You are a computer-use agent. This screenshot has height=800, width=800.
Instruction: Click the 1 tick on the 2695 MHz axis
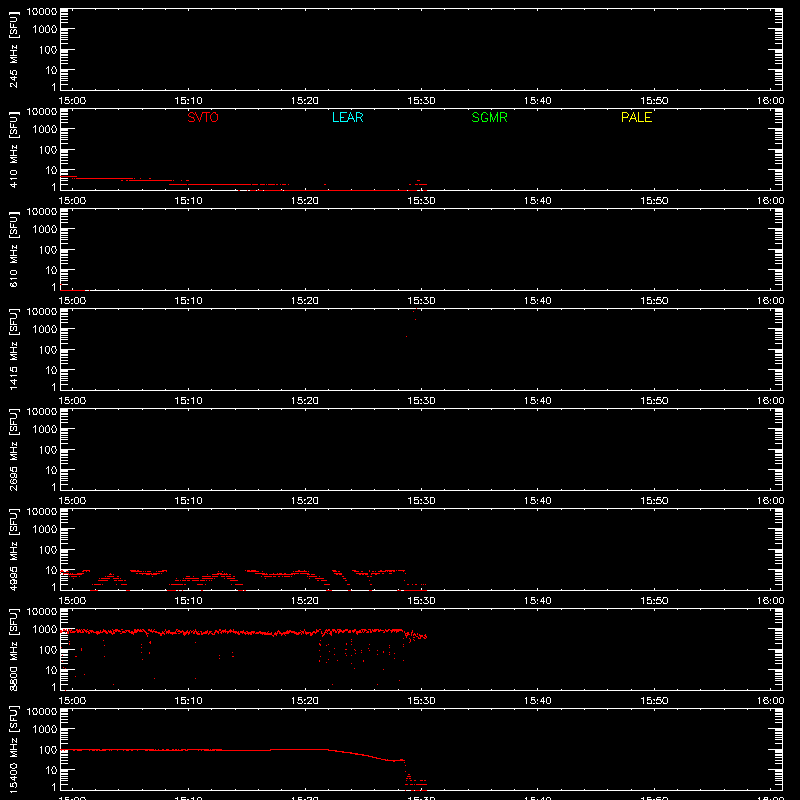54,487
